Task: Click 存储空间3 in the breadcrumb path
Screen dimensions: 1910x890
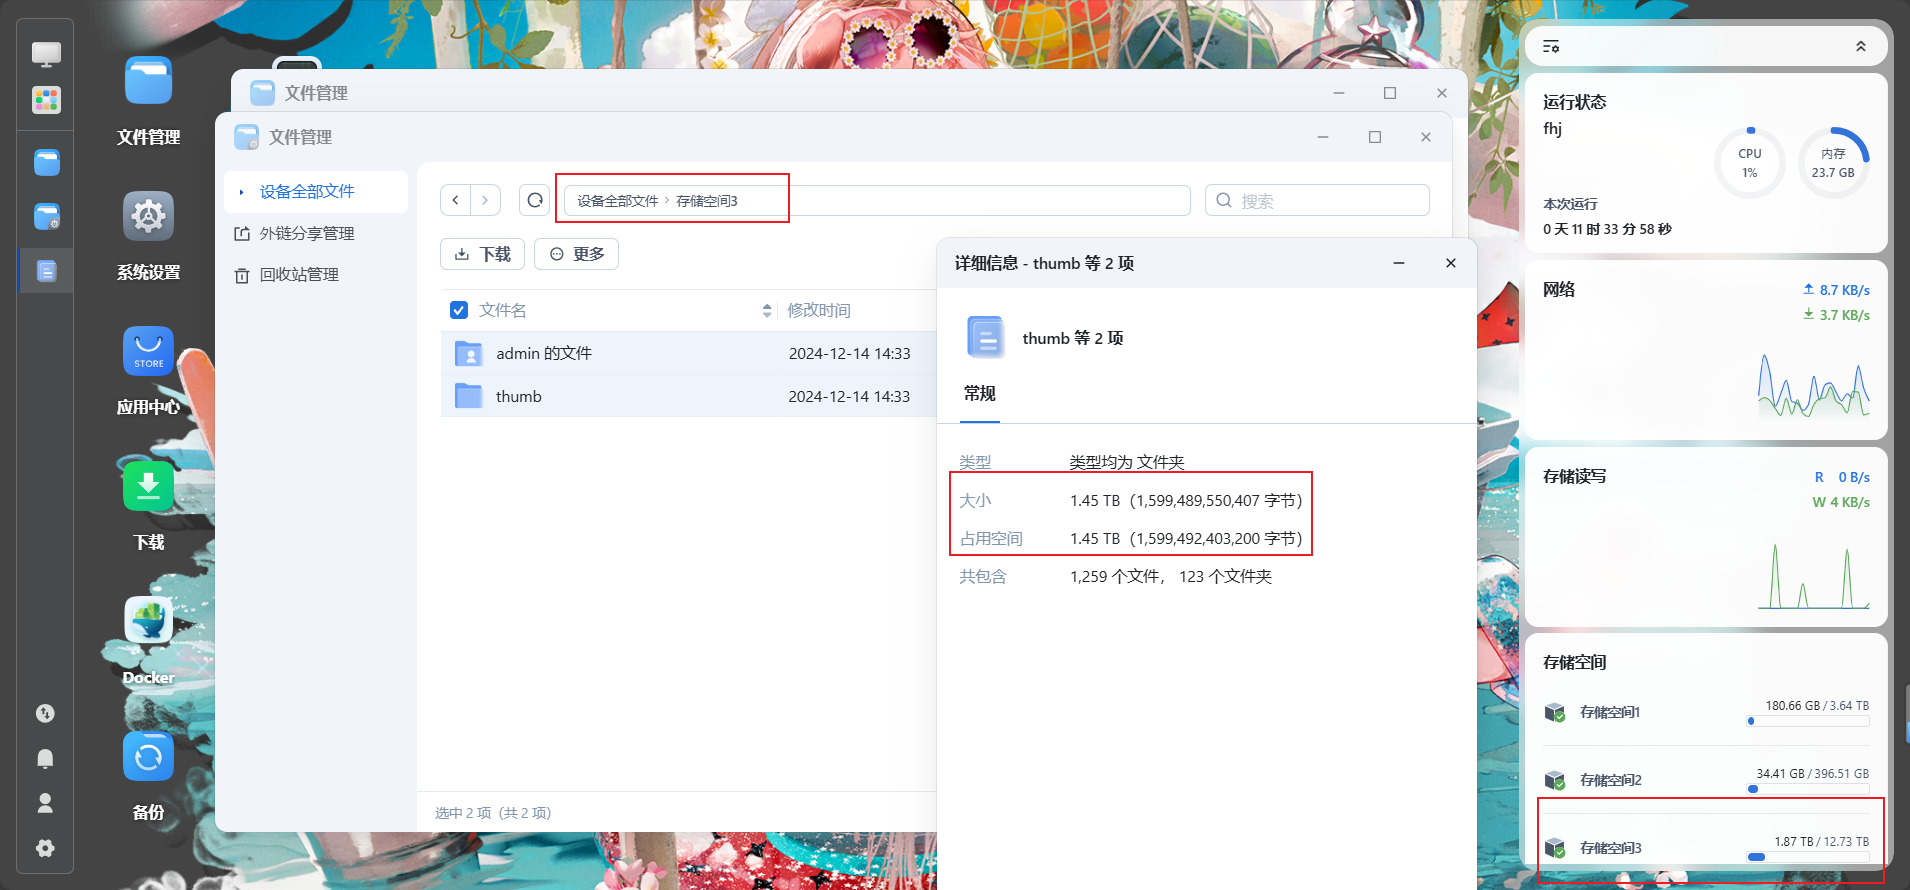Action: (707, 201)
